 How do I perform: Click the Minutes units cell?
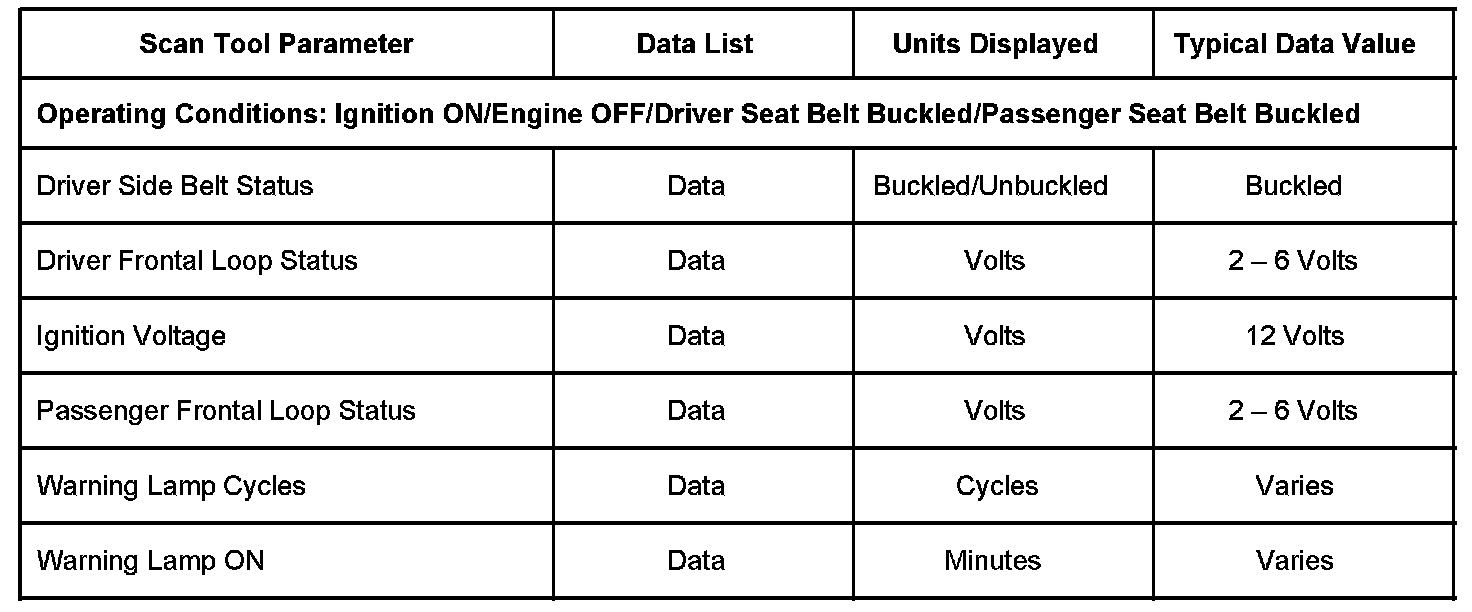[993, 560]
